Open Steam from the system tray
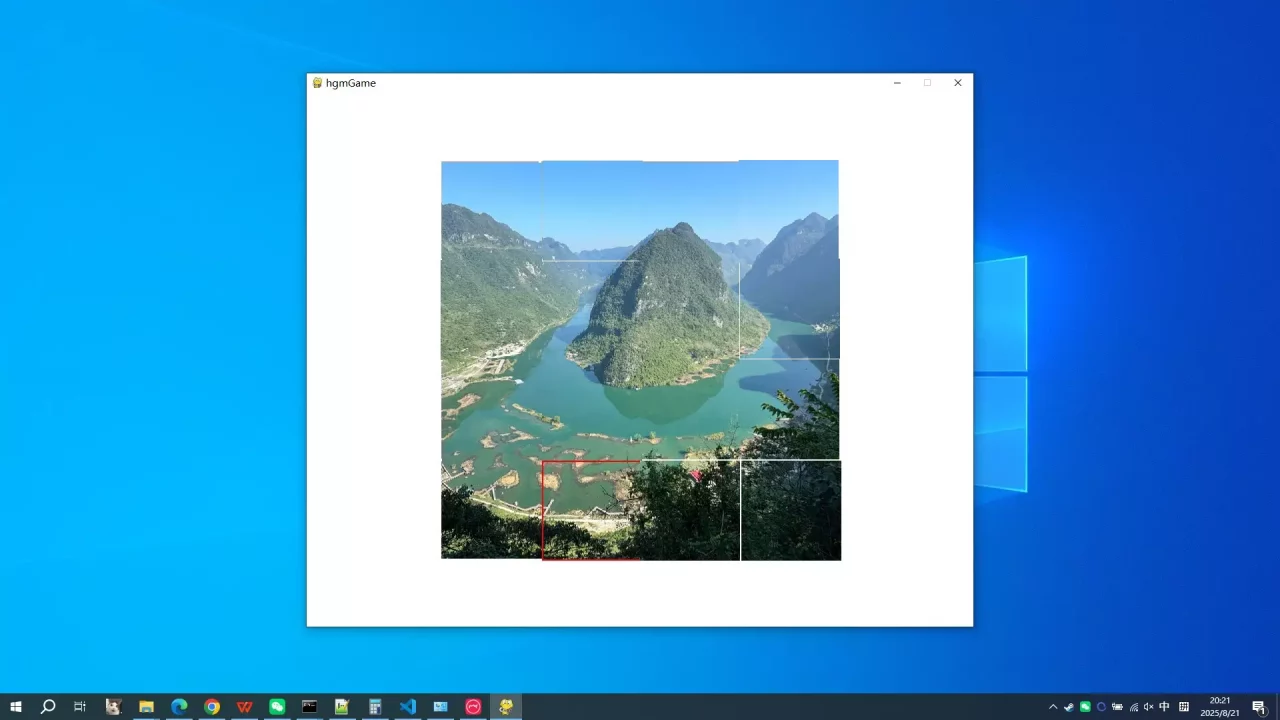Viewport: 1280px width, 720px height. (1069, 707)
